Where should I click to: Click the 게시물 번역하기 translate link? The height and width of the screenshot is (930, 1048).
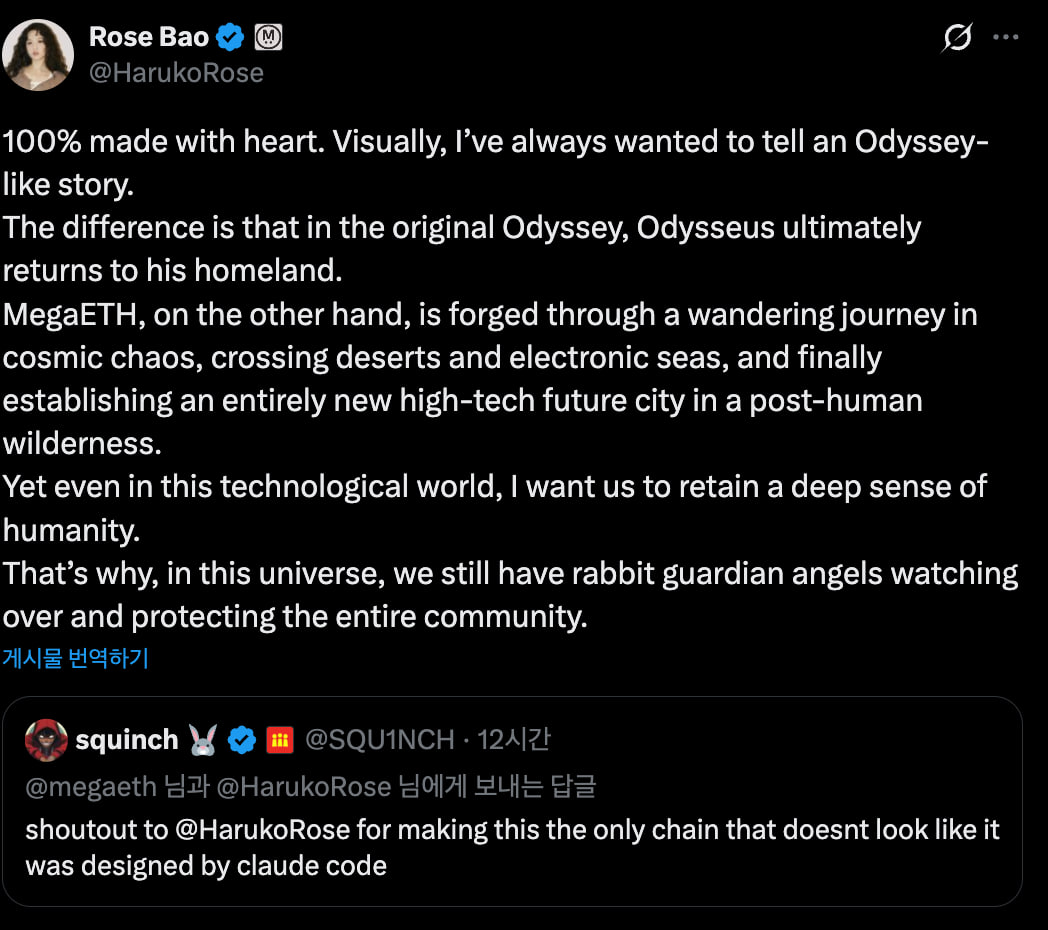[x=75, y=658]
